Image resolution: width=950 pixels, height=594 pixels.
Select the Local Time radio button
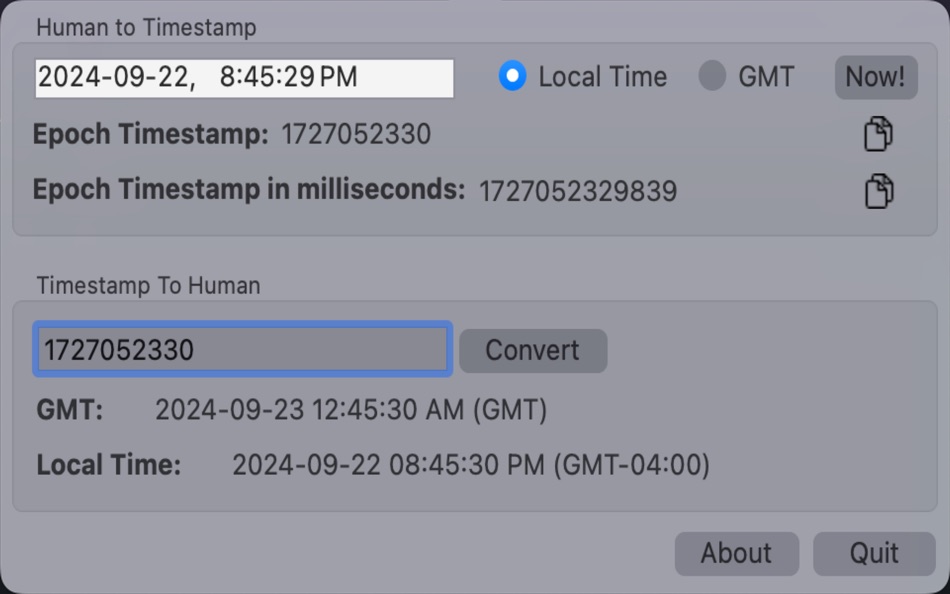click(512, 76)
